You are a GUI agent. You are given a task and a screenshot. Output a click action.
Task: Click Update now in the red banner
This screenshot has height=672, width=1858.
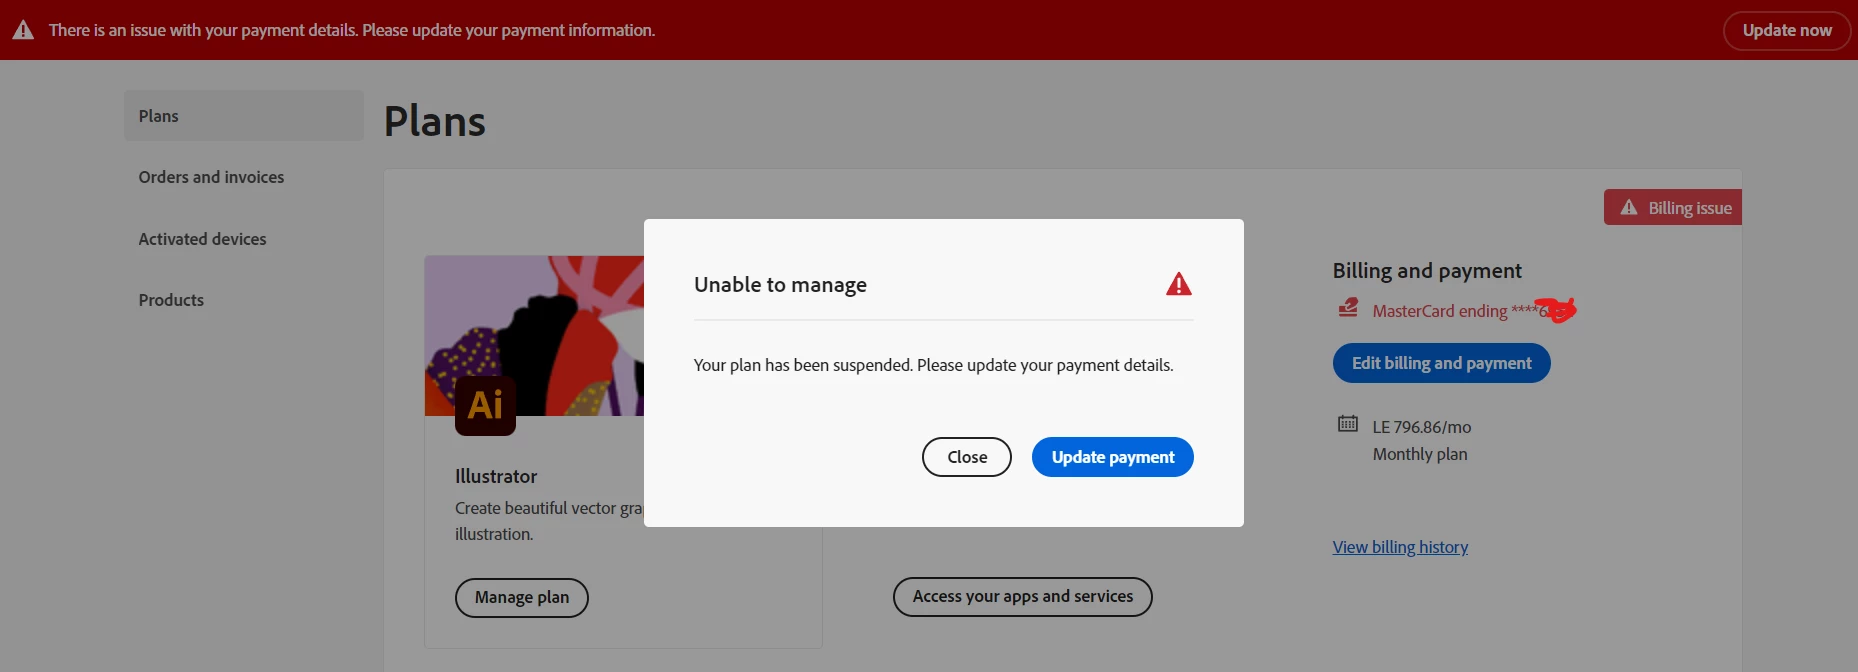[x=1787, y=30]
